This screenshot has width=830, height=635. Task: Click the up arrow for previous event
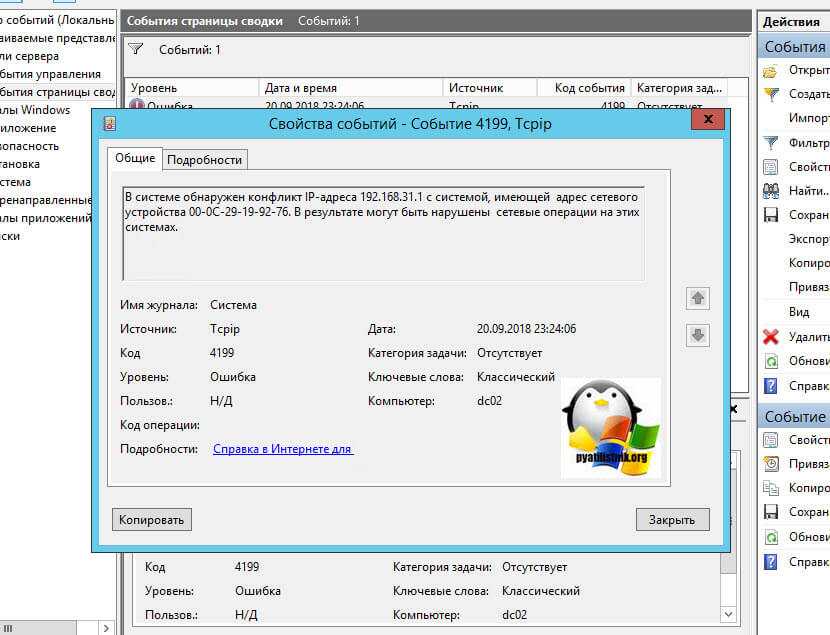tap(698, 298)
